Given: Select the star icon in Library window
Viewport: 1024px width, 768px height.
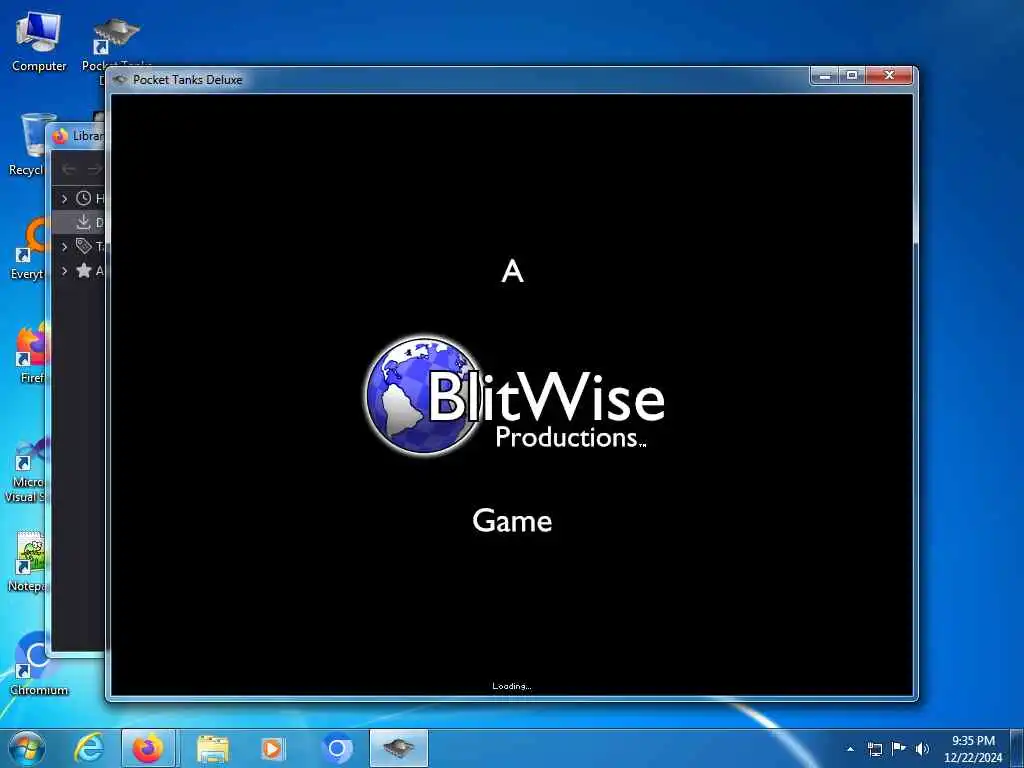Looking at the screenshot, I should (84, 270).
